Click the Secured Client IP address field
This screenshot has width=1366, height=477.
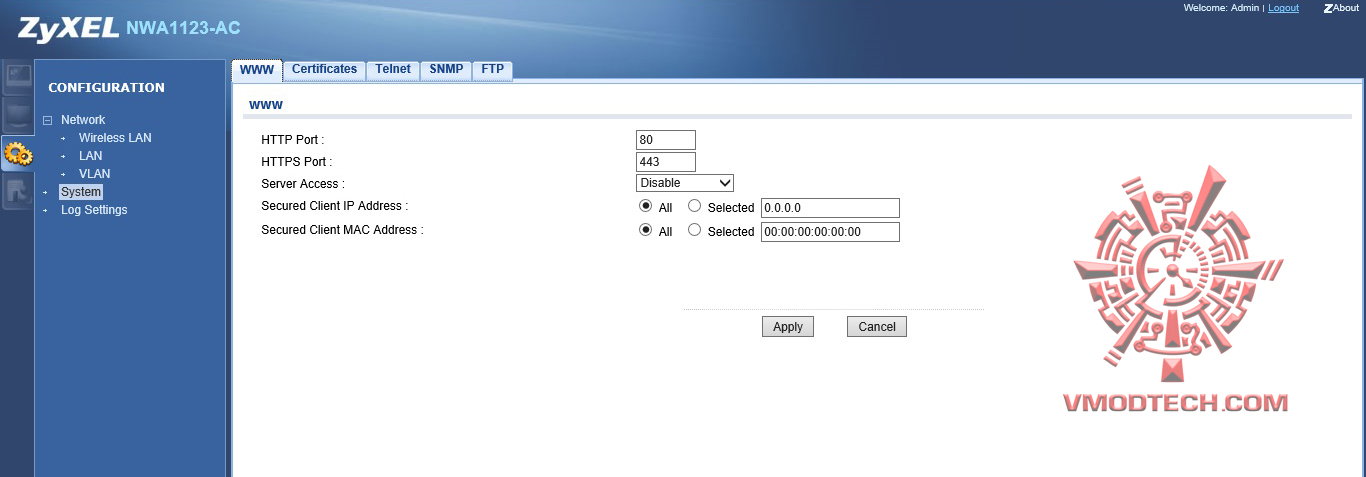[830, 208]
